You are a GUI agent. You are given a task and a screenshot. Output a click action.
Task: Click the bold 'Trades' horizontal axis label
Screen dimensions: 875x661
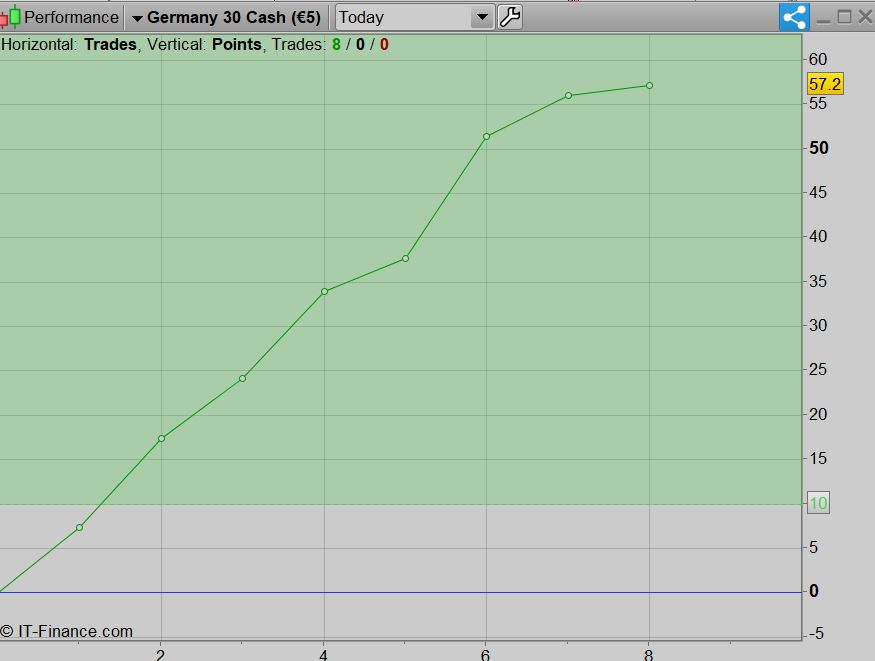(x=110, y=45)
